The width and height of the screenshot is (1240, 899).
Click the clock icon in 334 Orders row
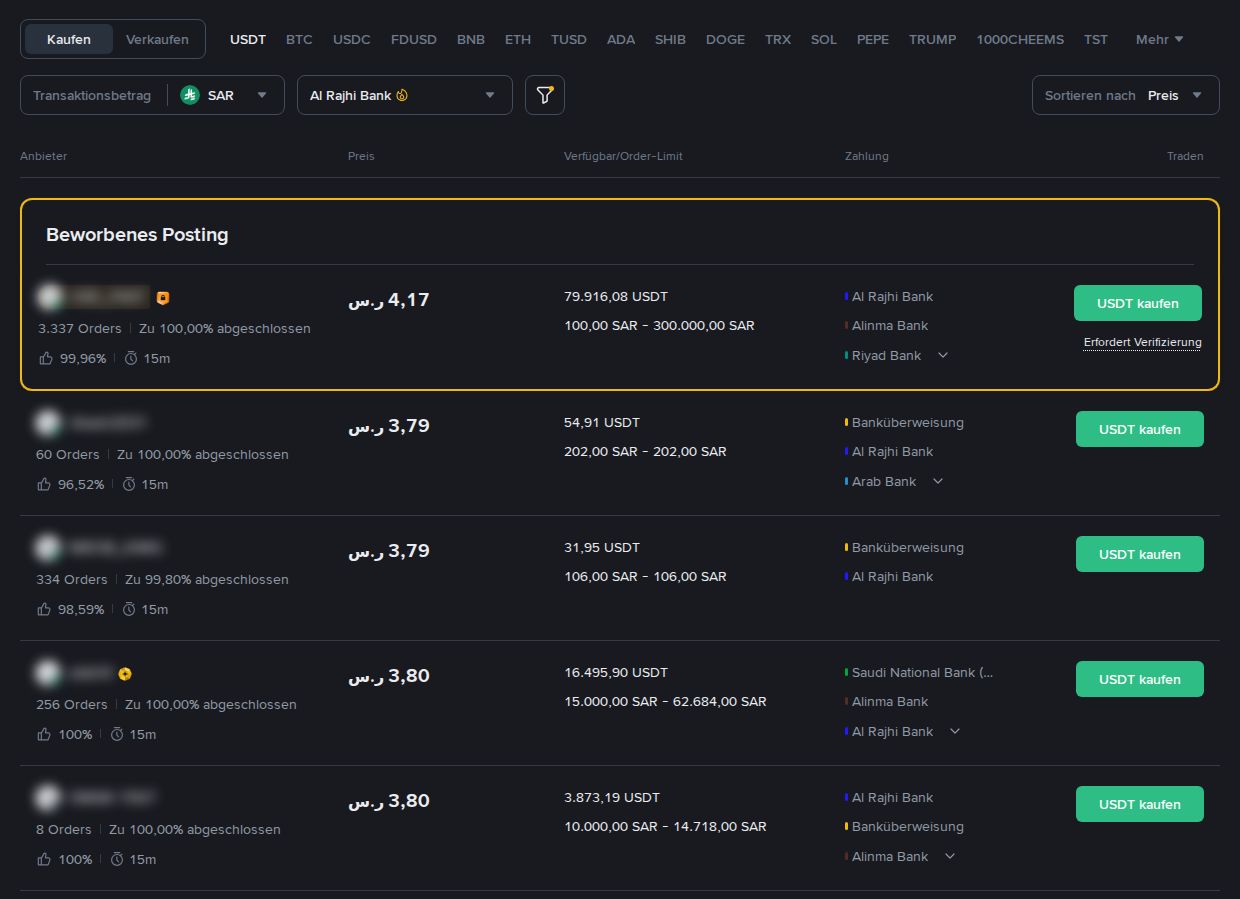[129, 609]
